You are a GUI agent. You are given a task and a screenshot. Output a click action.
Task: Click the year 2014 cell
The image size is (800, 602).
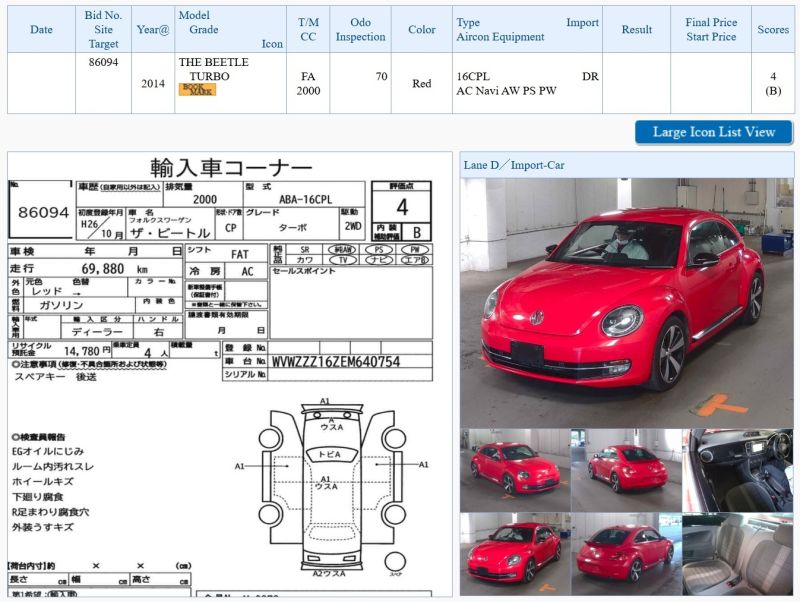point(153,84)
